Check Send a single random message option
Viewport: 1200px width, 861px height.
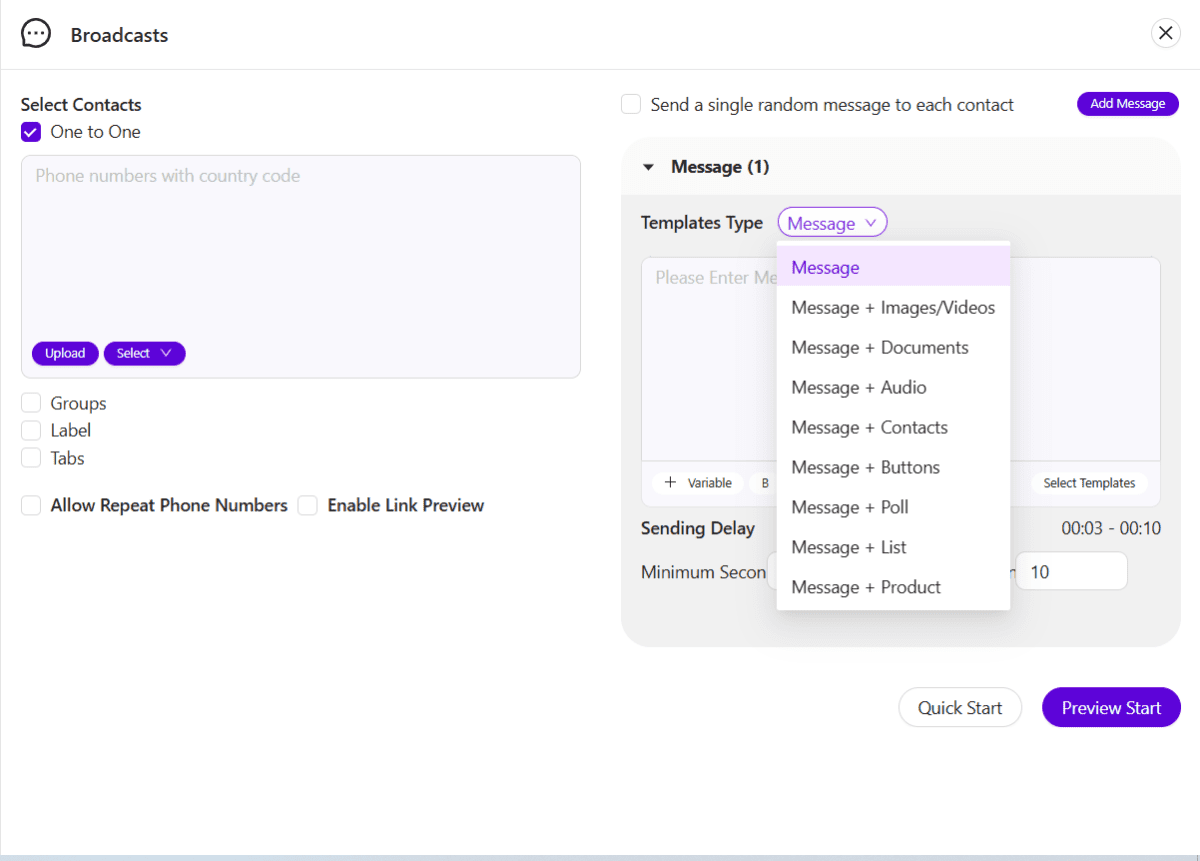coord(631,104)
